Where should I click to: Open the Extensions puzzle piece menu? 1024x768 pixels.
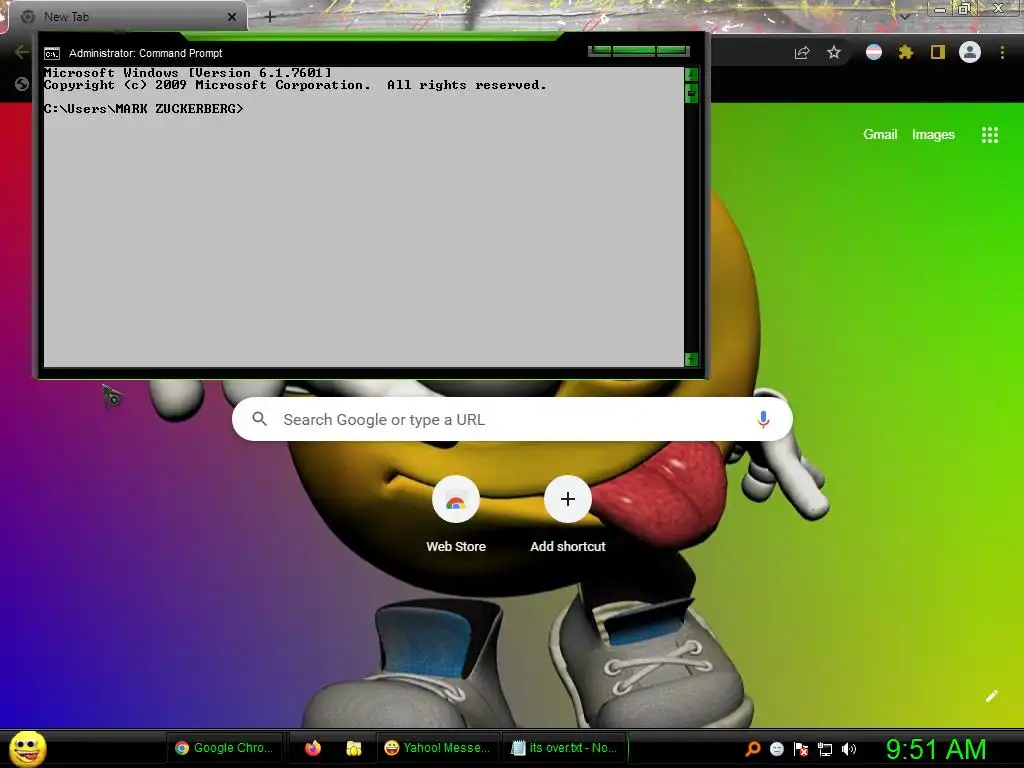coord(906,52)
